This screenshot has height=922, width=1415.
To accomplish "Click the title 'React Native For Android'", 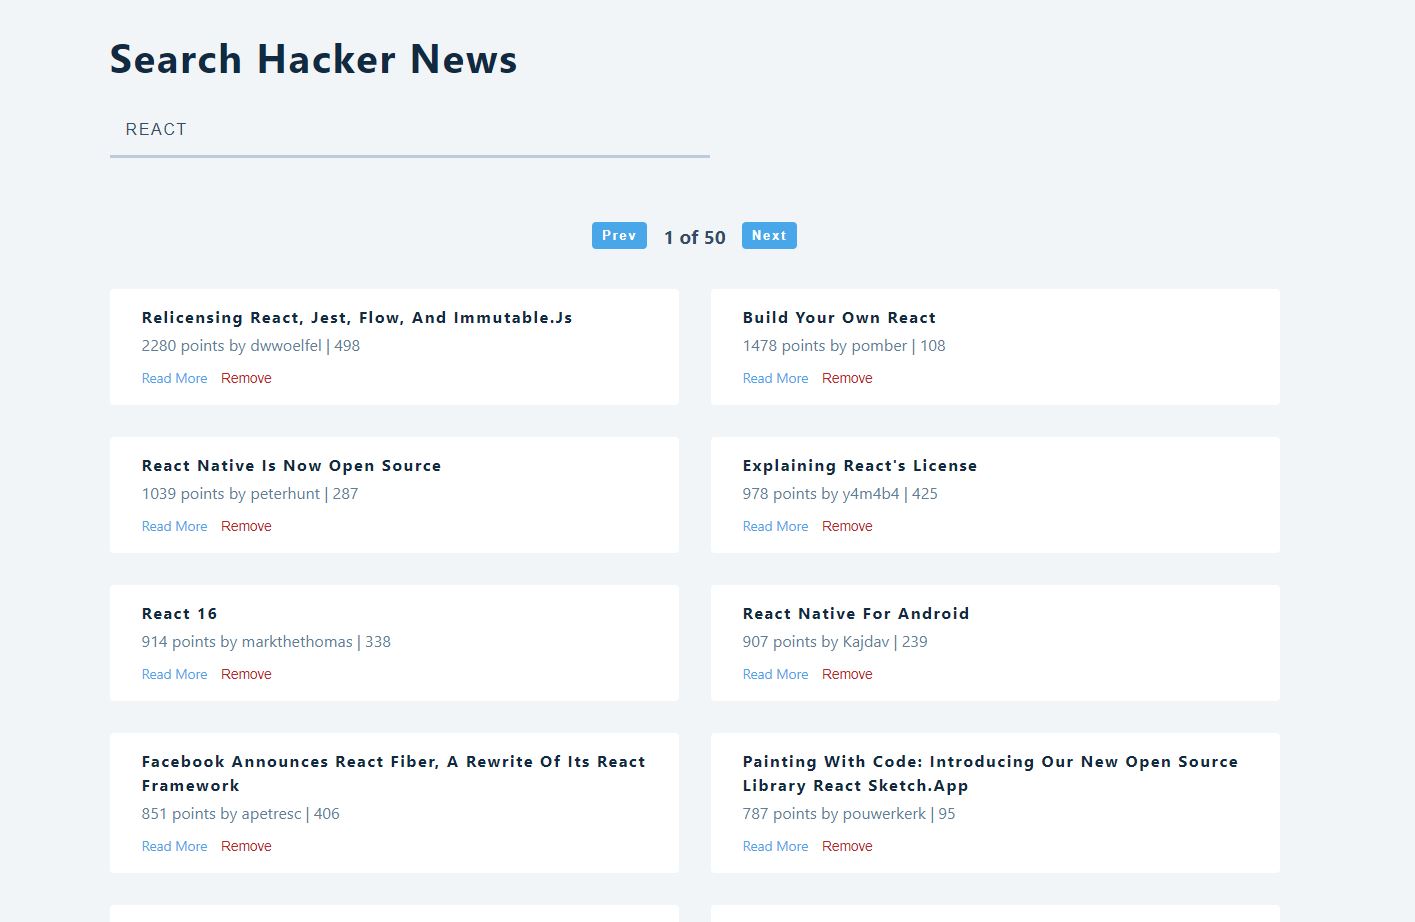I will [x=856, y=614].
